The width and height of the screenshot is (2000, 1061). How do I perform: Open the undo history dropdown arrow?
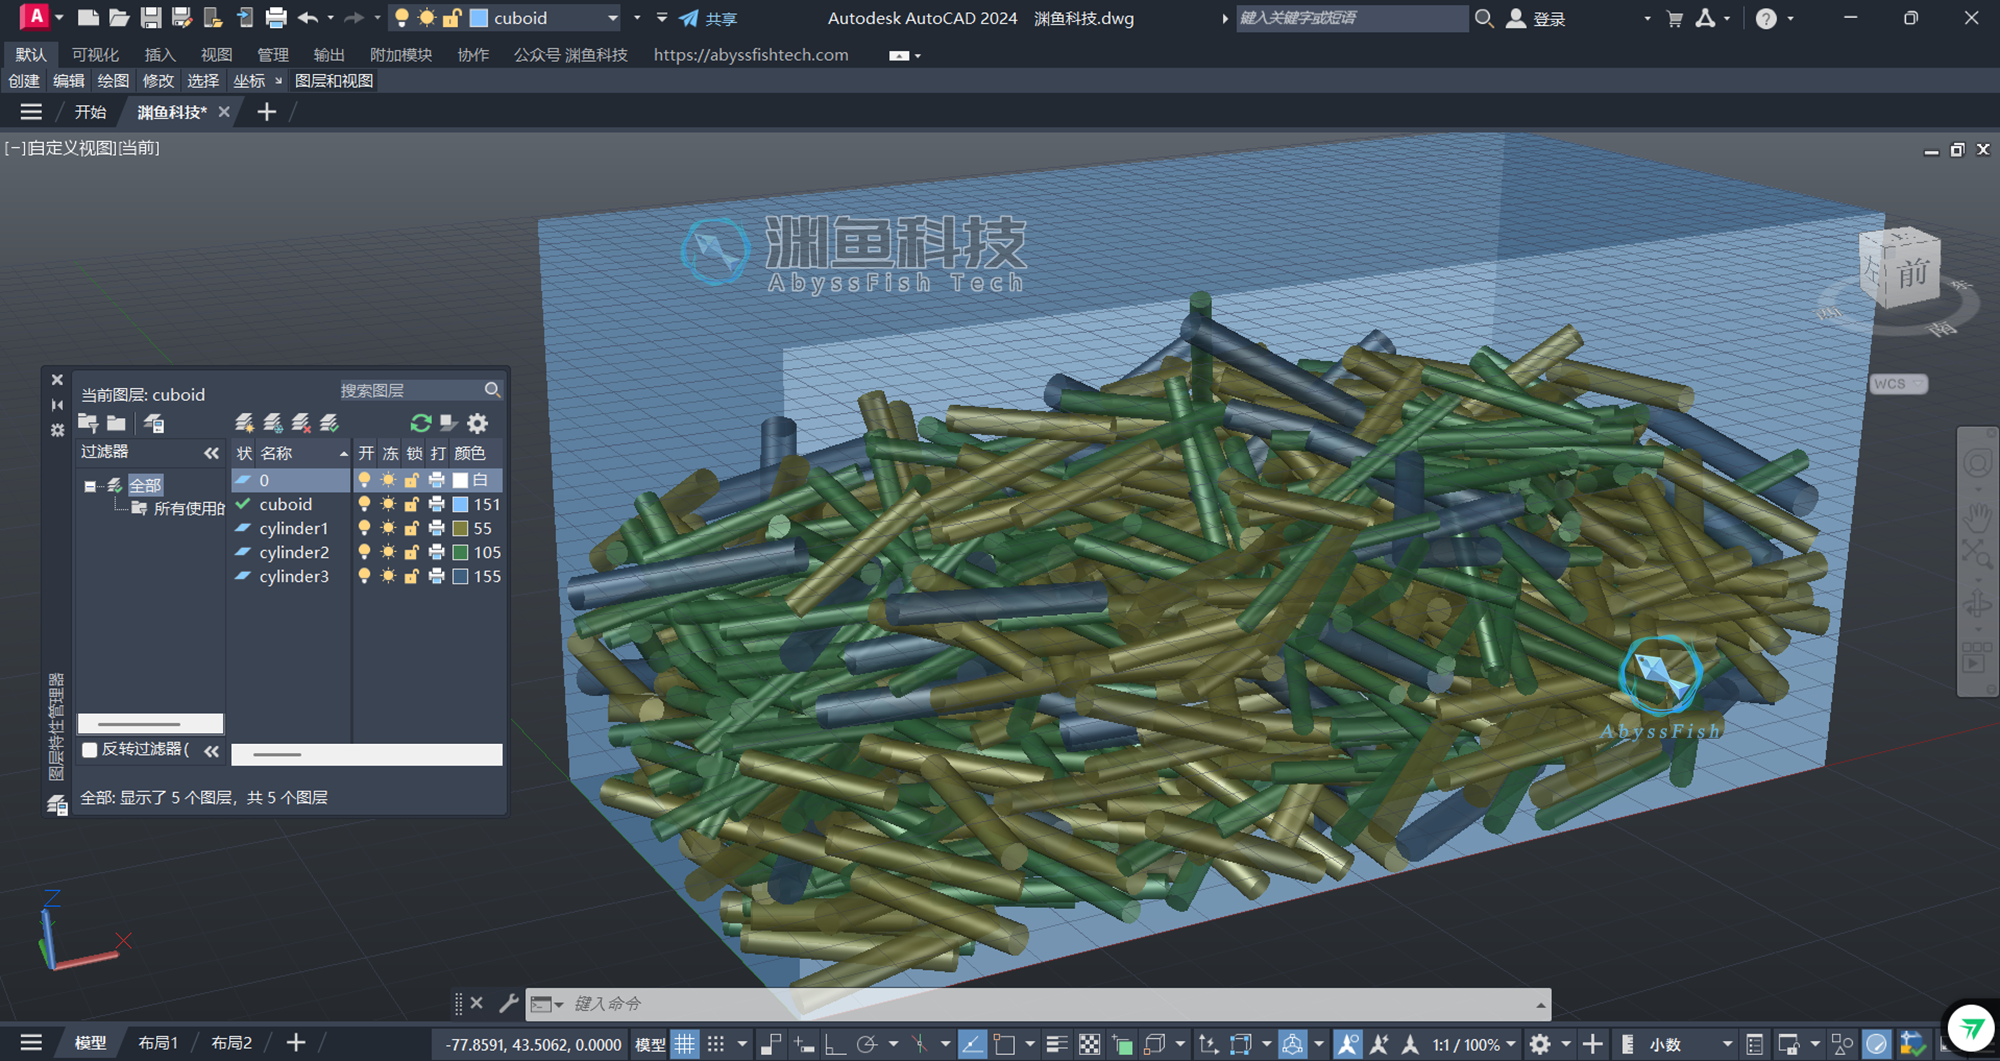[331, 18]
